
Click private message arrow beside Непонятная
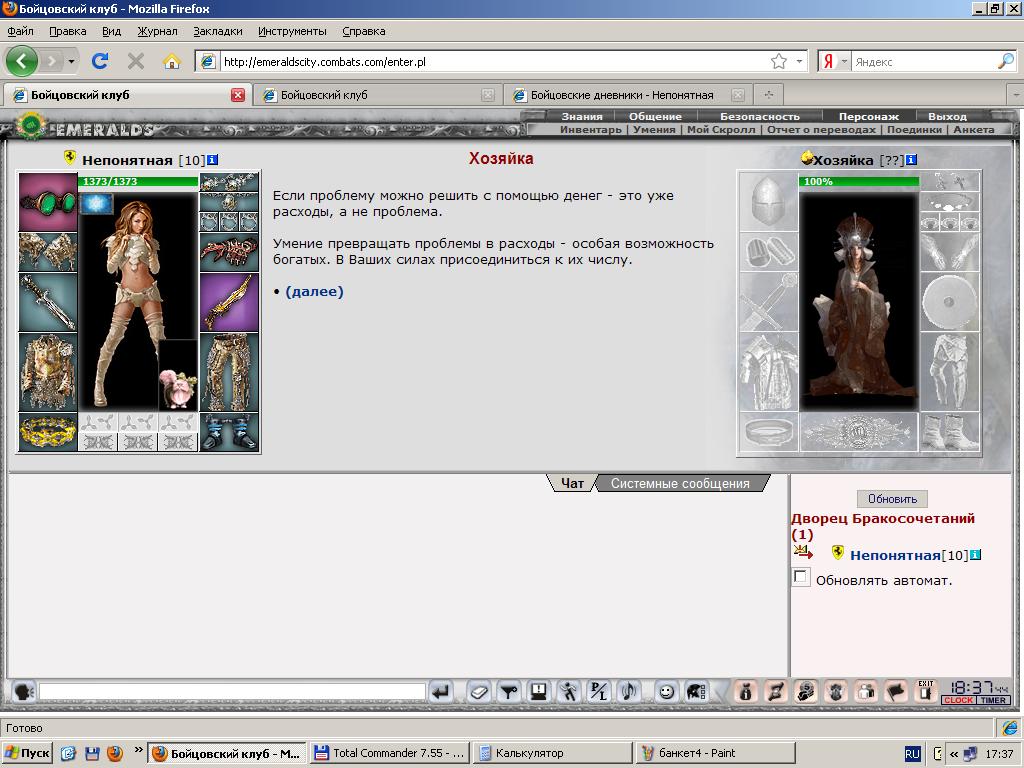click(x=803, y=553)
